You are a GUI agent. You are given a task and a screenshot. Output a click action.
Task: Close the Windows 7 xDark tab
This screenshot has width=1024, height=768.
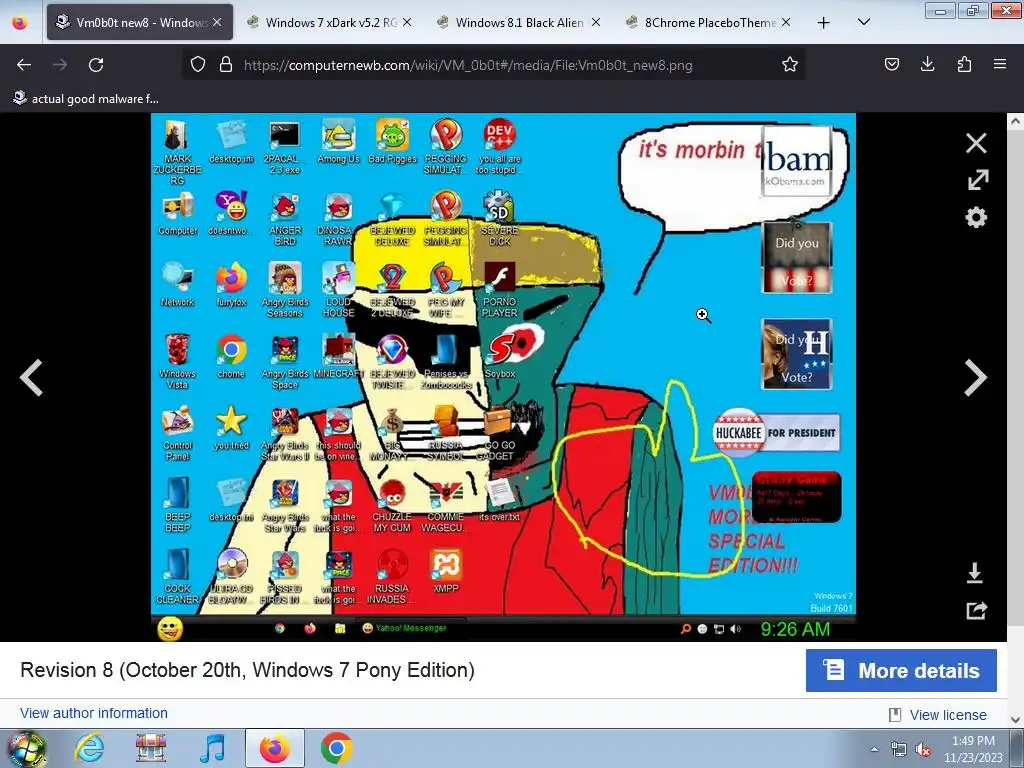(407, 22)
